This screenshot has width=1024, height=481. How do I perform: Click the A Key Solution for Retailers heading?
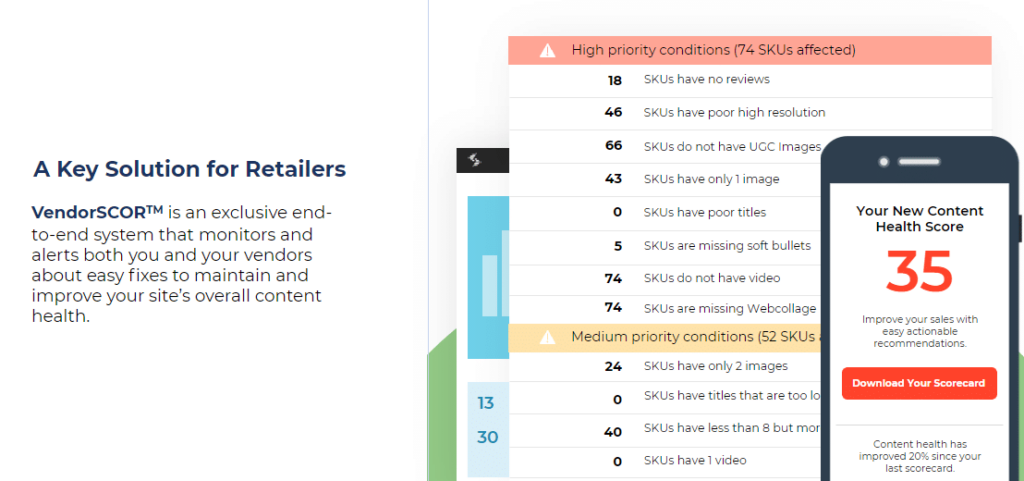click(189, 169)
